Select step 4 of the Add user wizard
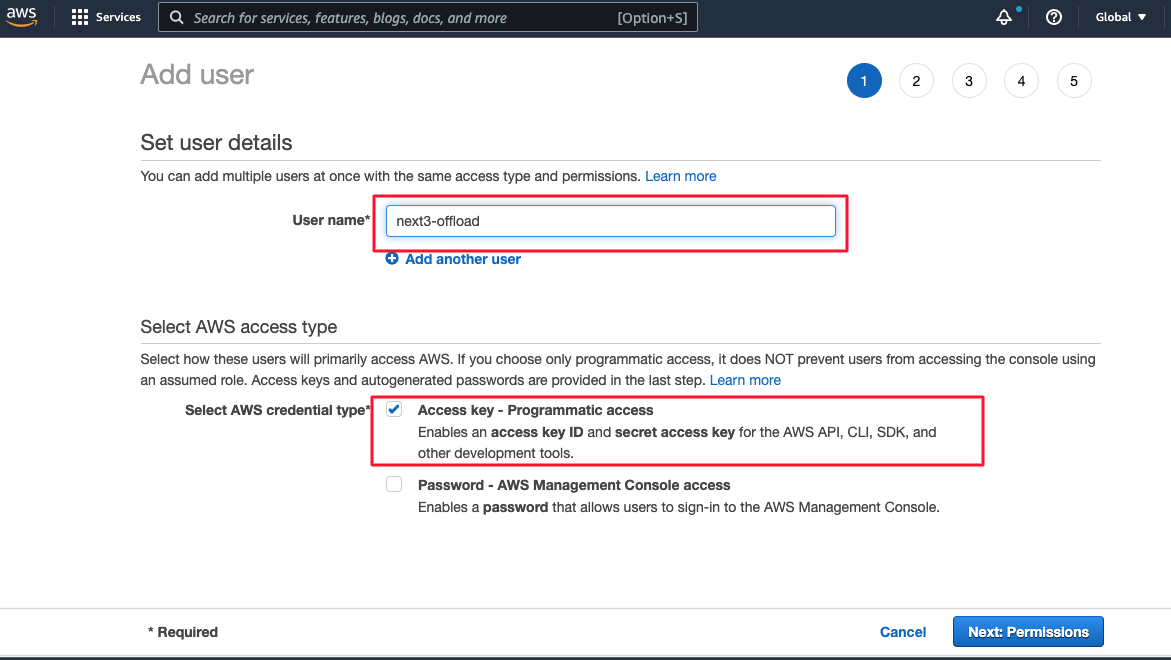This screenshot has width=1171, height=660. [1021, 80]
